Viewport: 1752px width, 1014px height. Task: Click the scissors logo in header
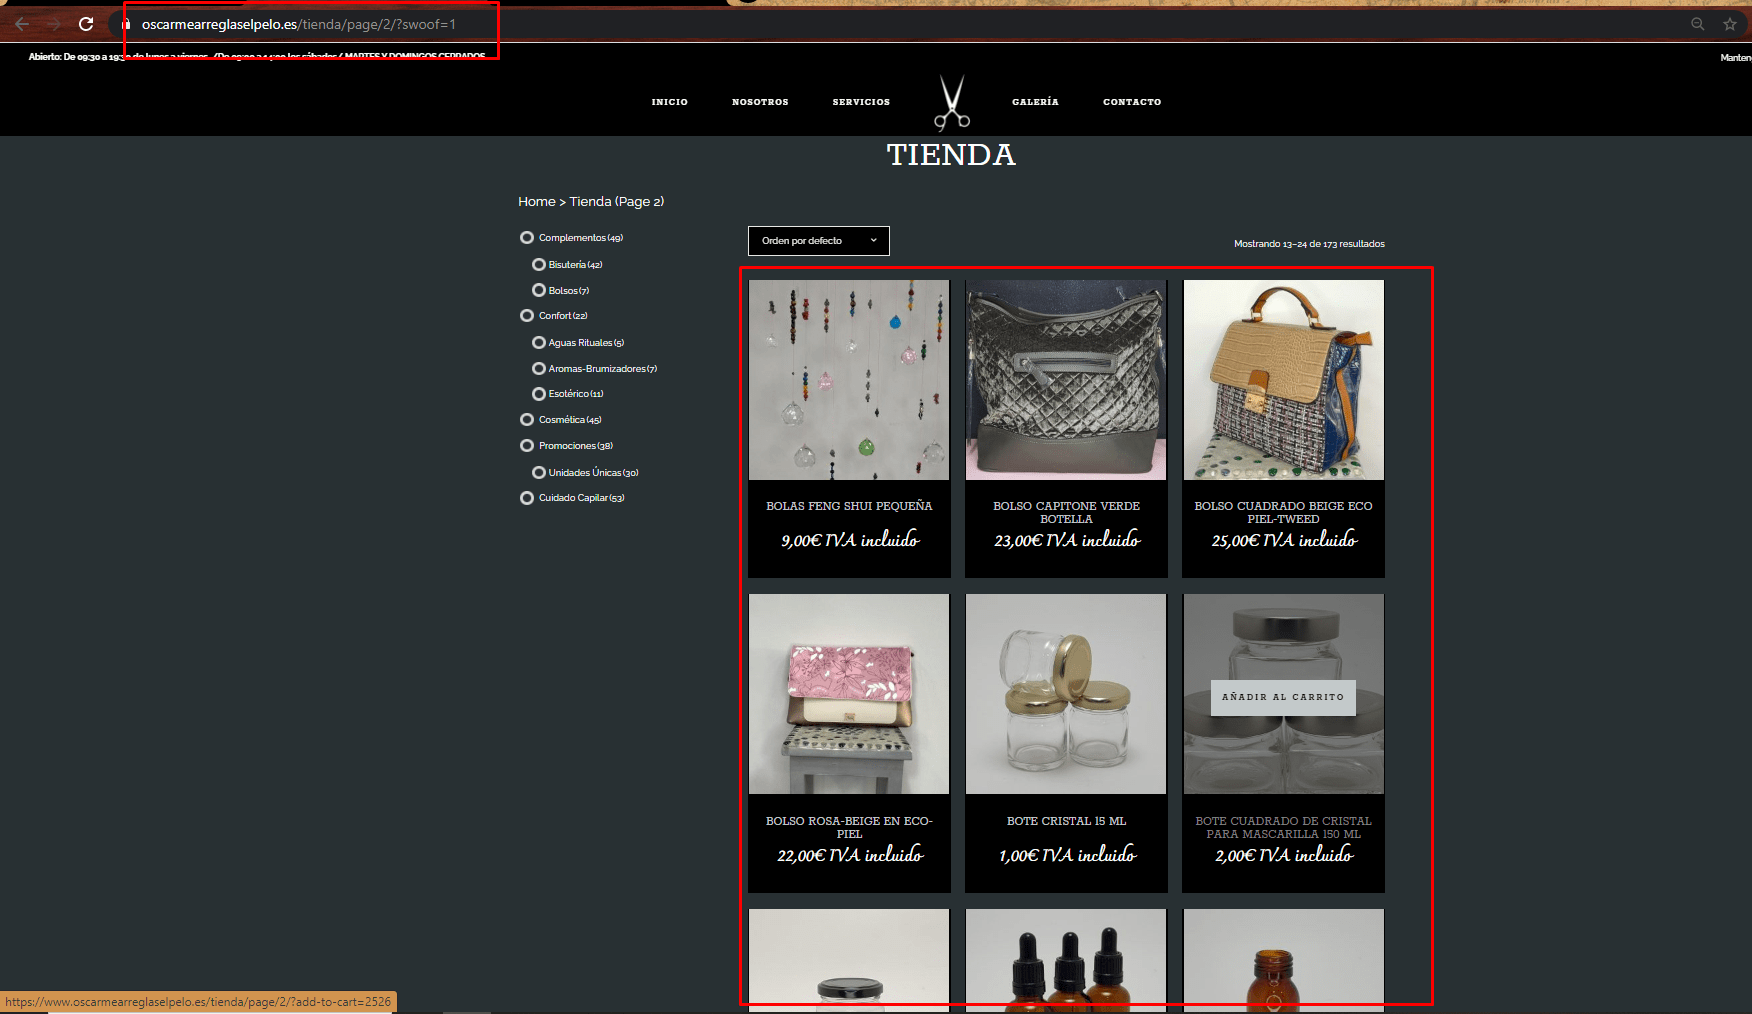(952, 103)
